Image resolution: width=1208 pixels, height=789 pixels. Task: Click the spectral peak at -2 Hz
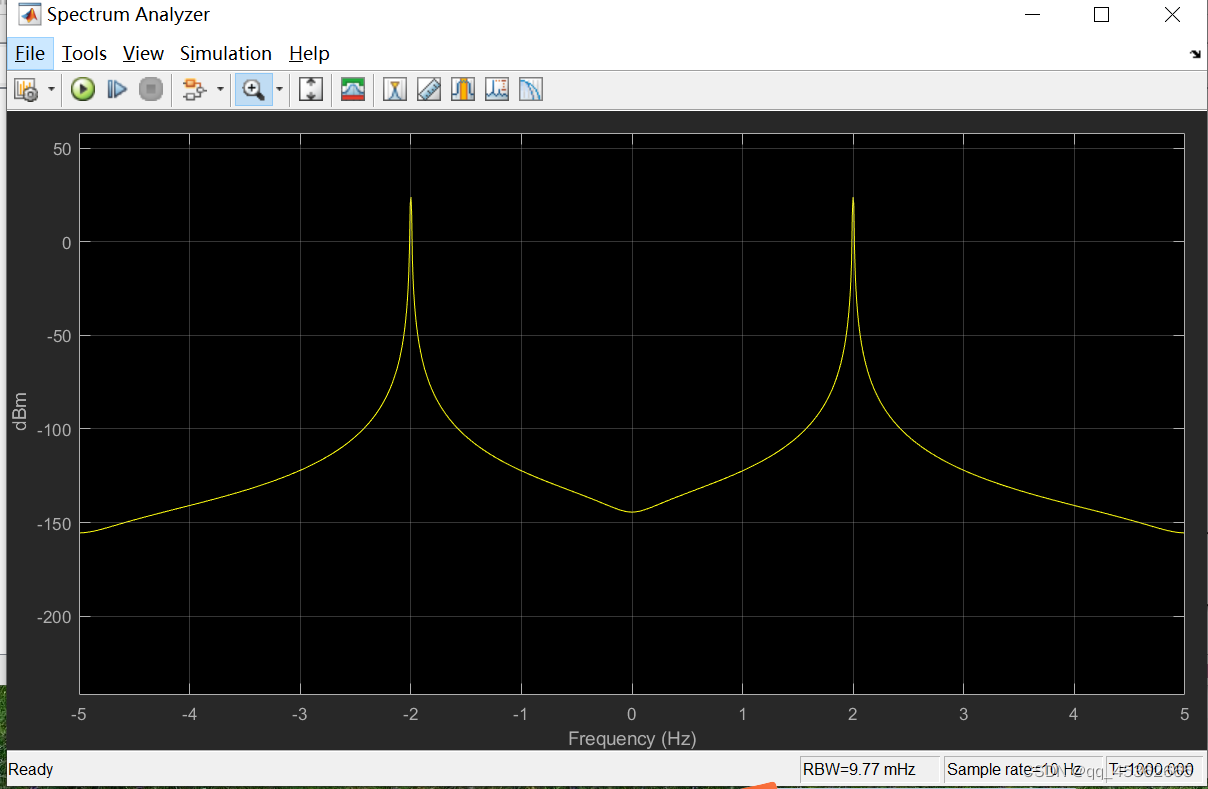click(x=410, y=198)
